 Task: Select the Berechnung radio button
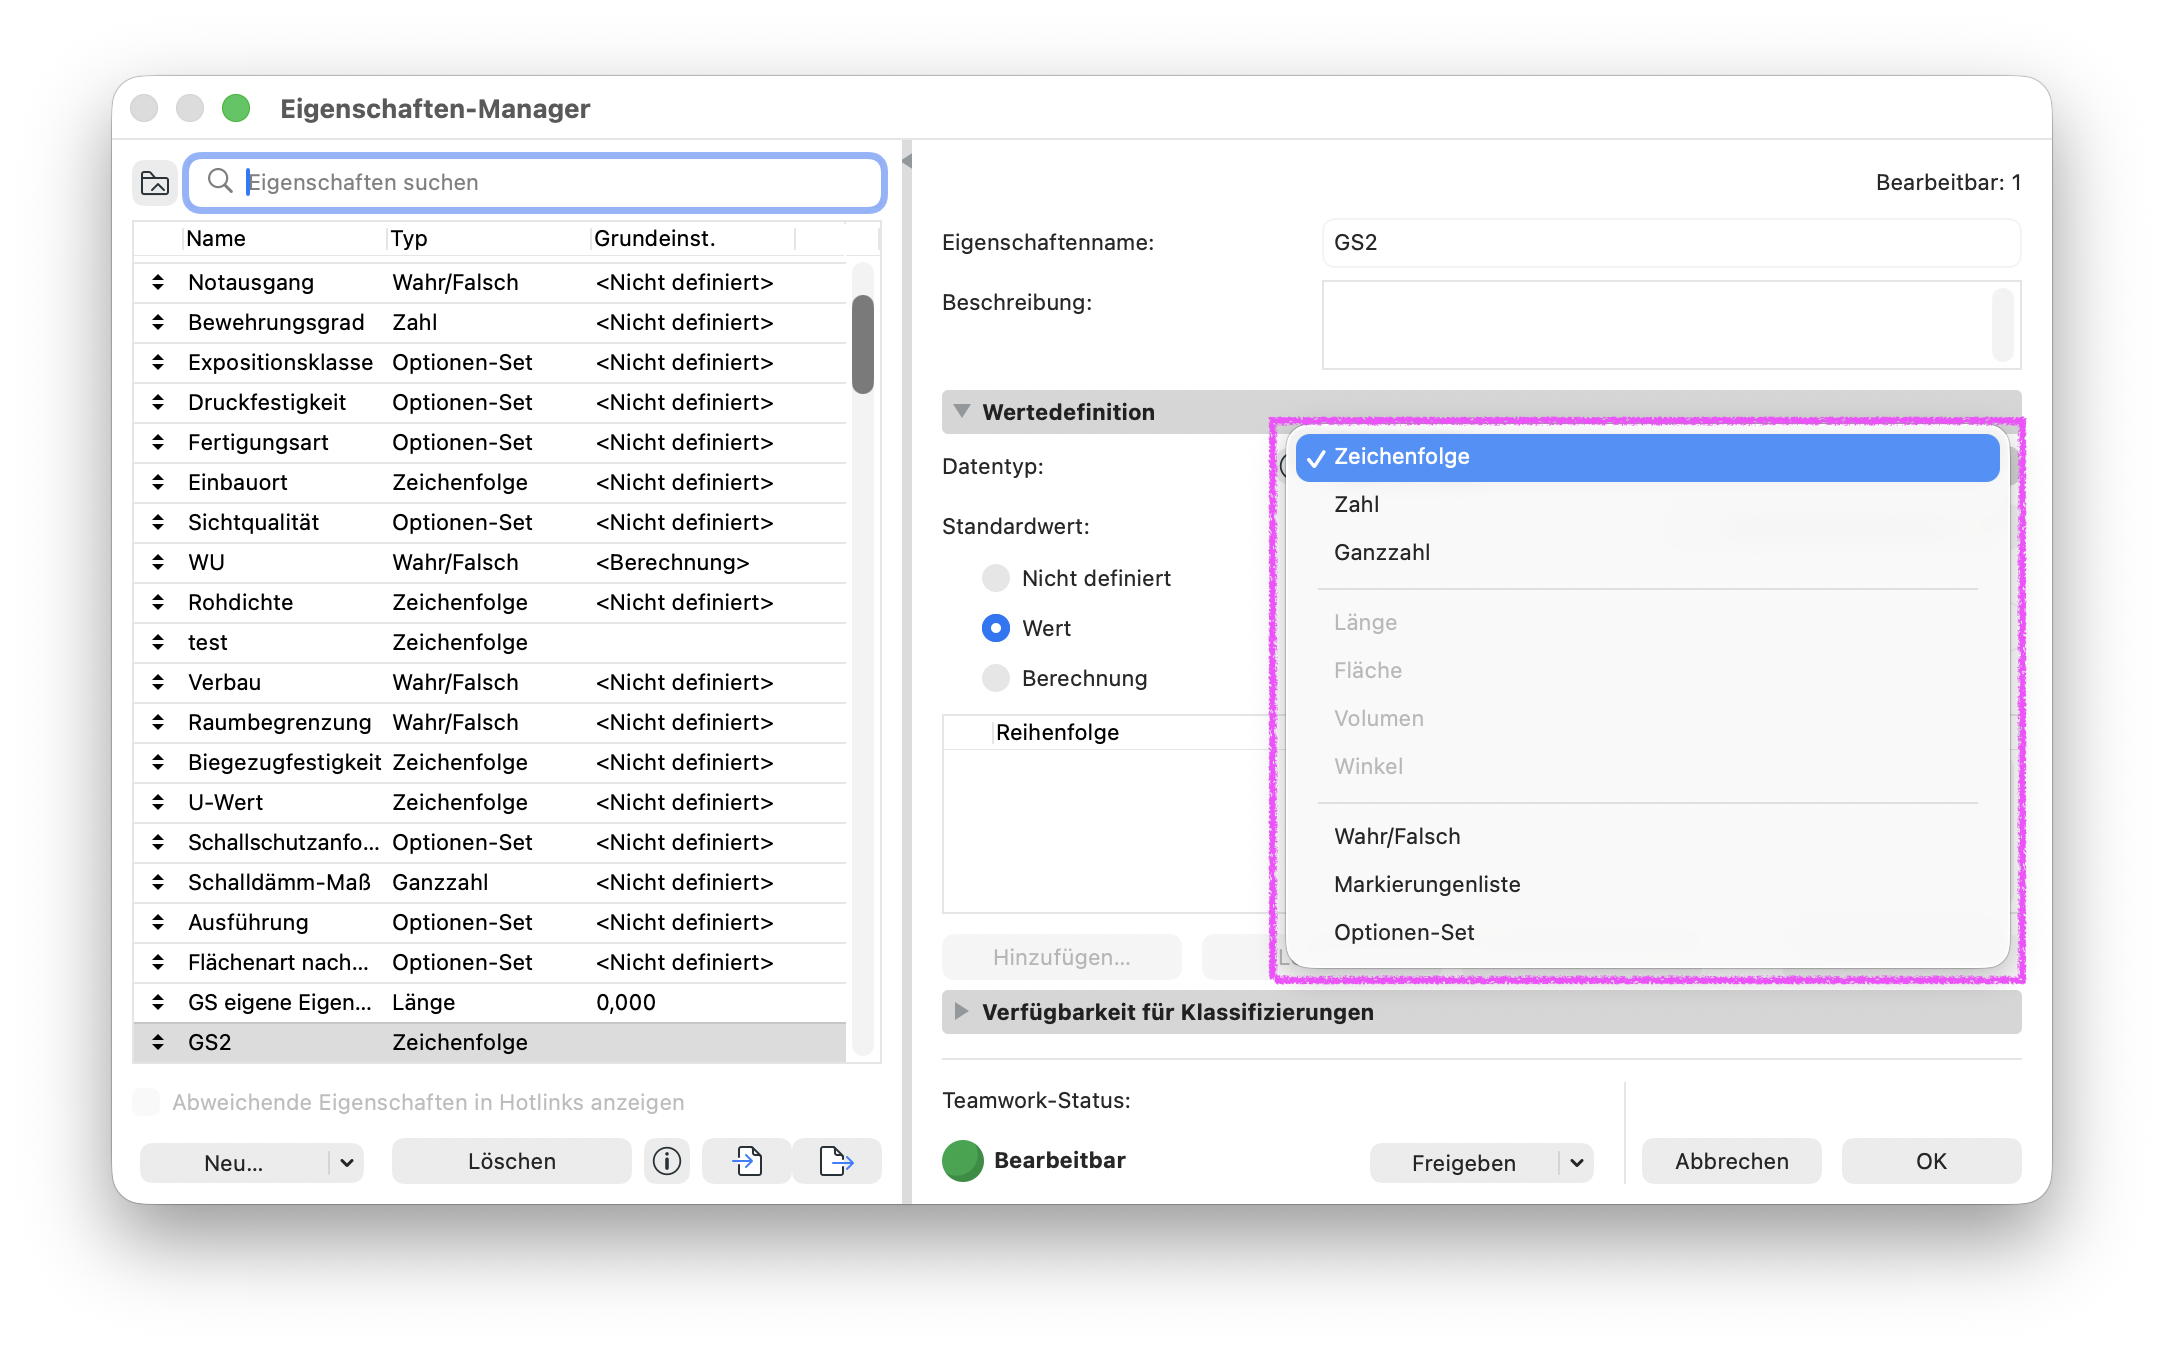996,678
